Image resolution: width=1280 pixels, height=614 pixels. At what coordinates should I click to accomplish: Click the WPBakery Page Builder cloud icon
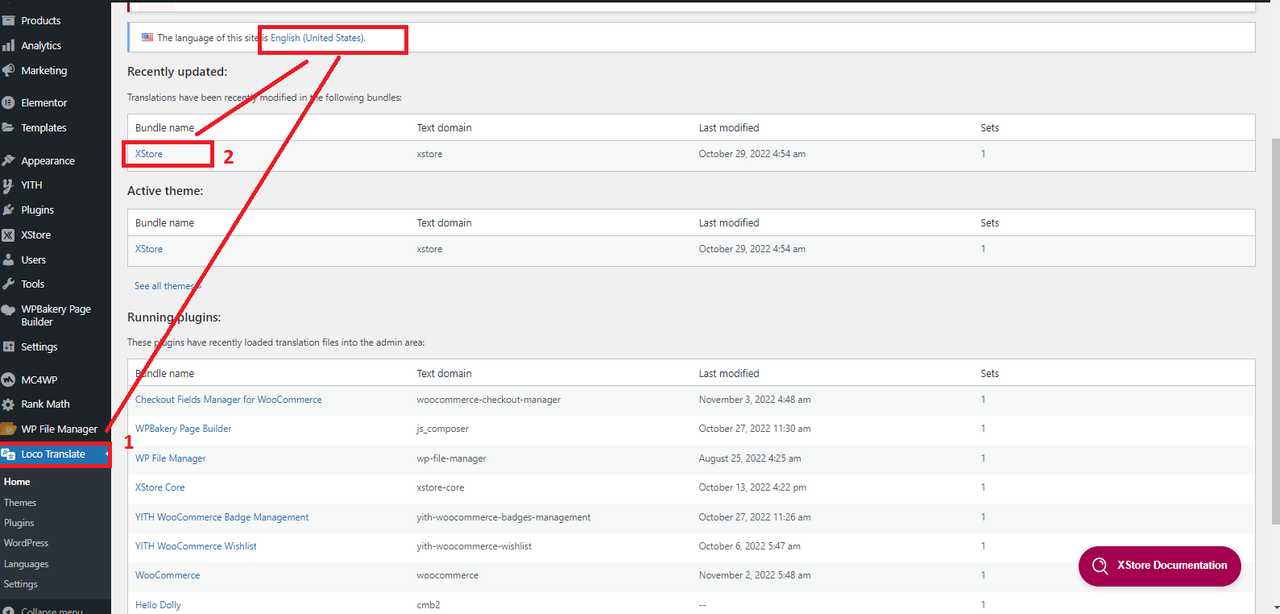pyautogui.click(x=9, y=309)
